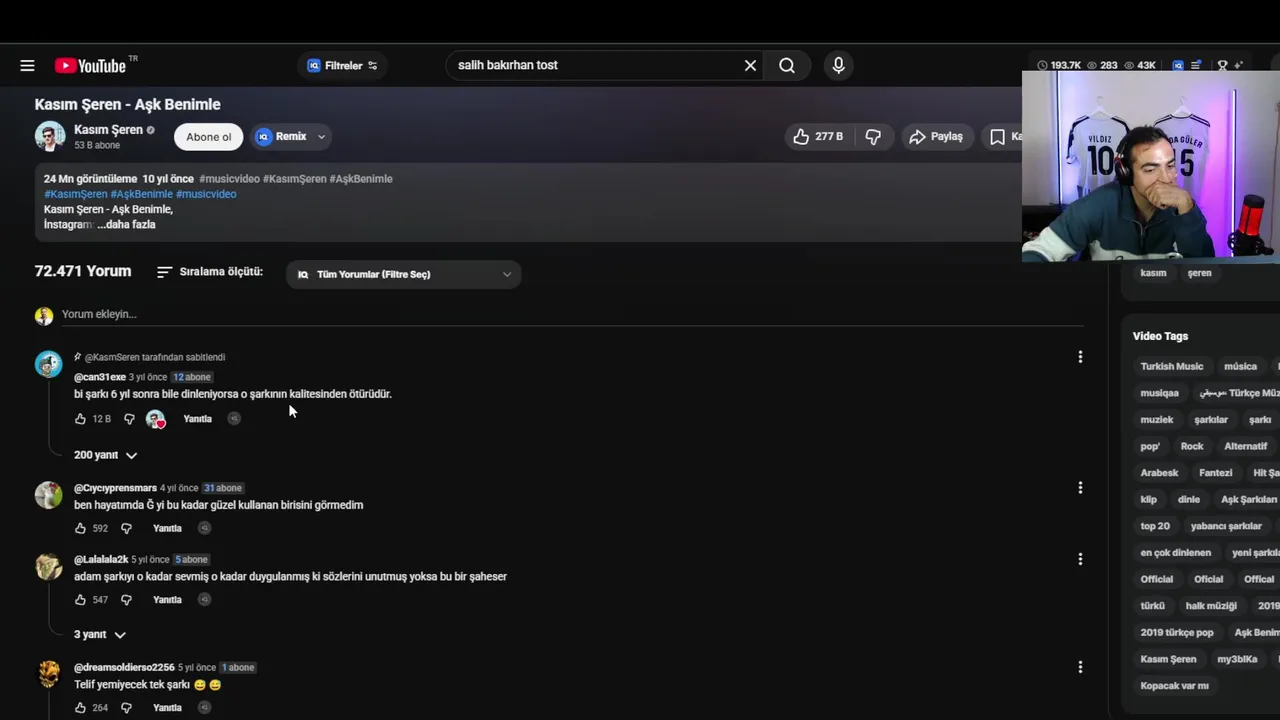Dislike the @dreamsoldierso2256 comment
Screen dimensions: 1280x720
tap(126, 708)
